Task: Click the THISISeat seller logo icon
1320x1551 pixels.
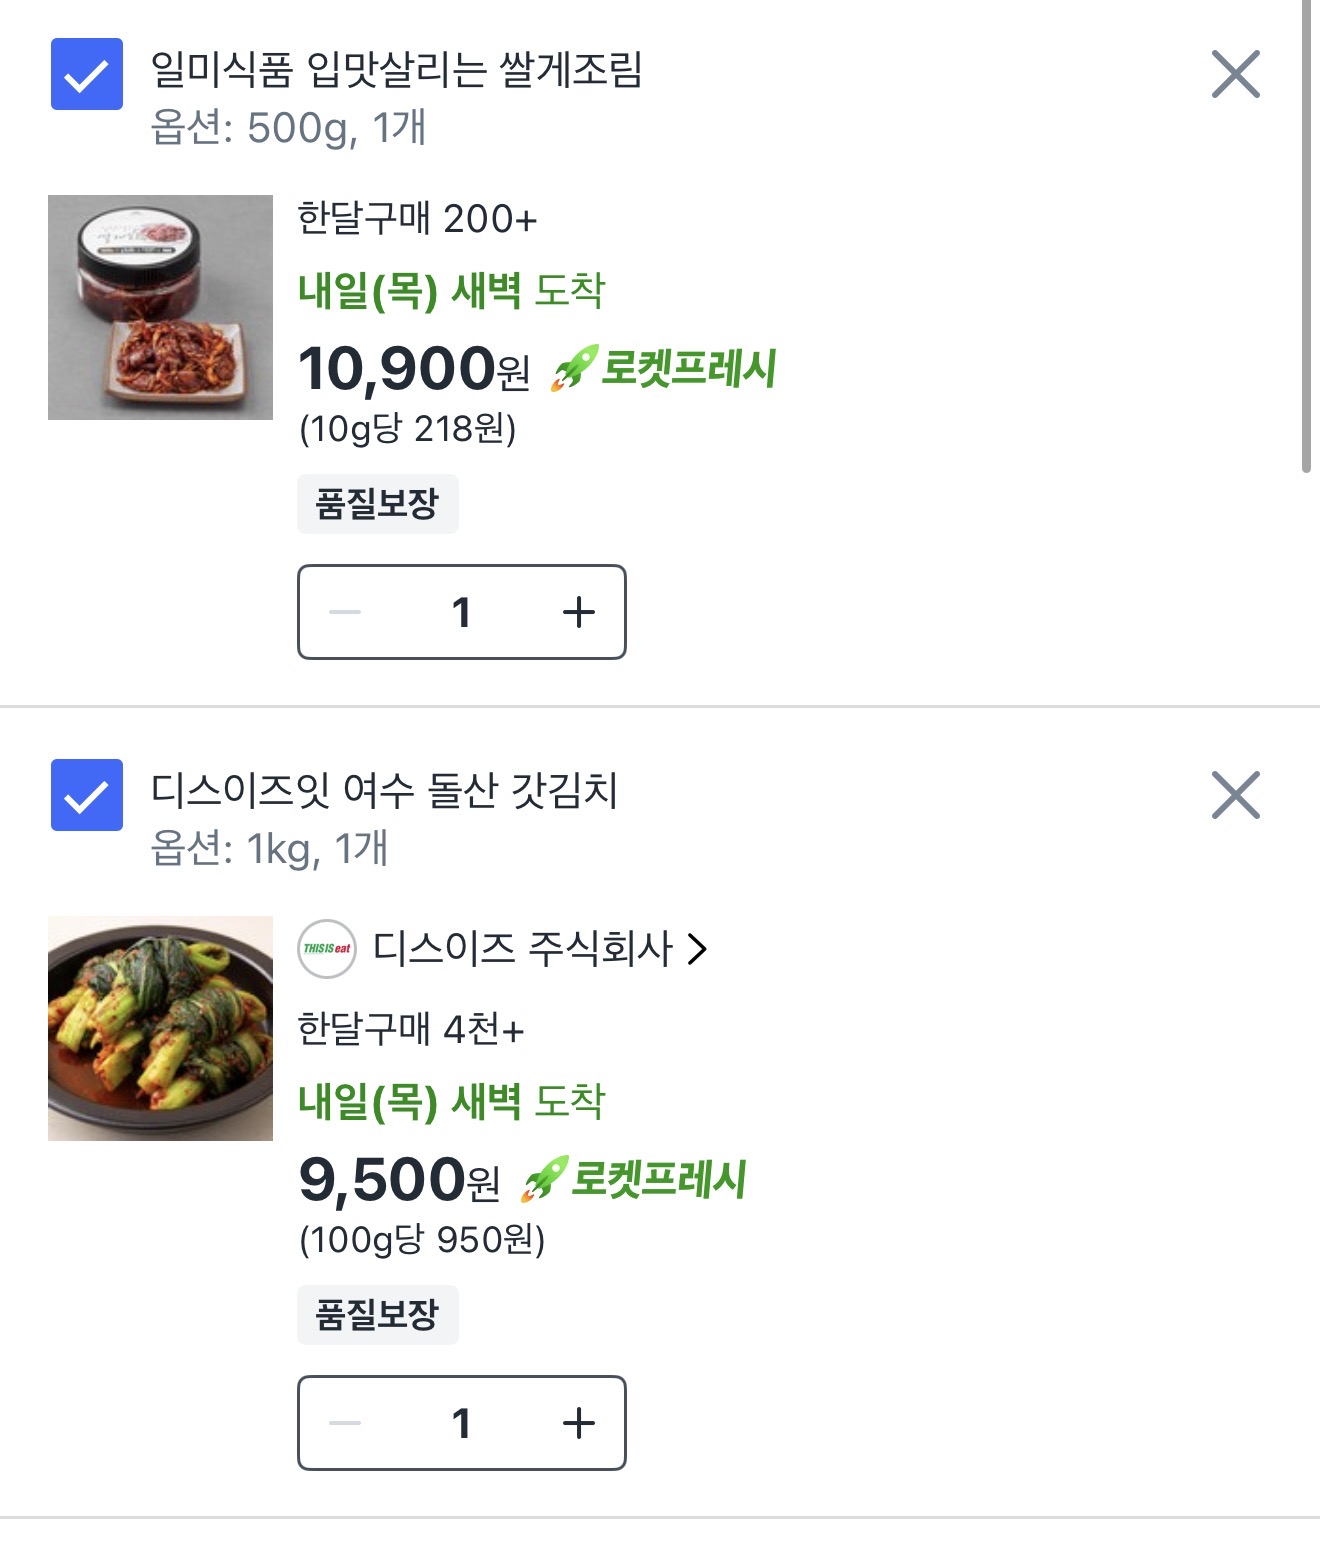Action: 327,948
